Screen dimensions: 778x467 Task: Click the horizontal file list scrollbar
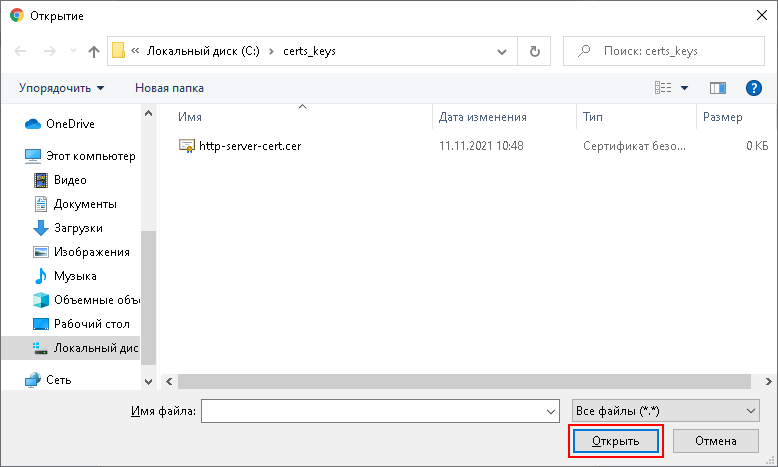(x=464, y=381)
